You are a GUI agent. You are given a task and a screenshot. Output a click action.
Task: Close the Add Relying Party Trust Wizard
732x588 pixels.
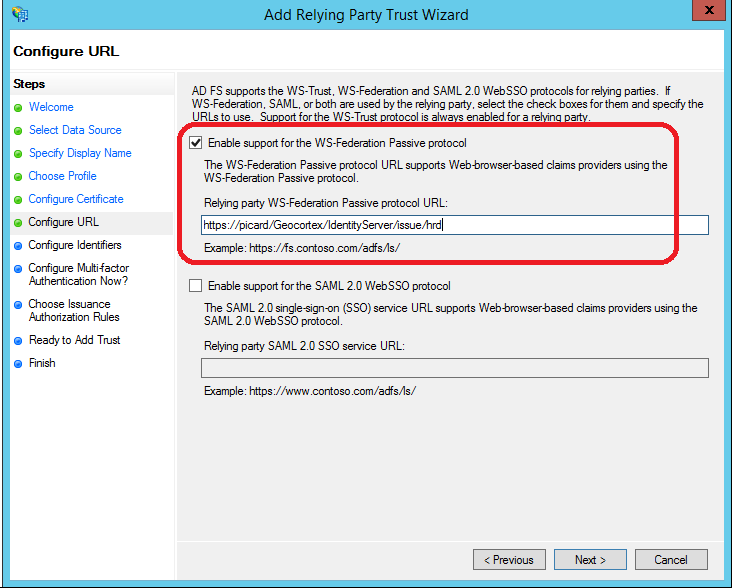(709, 10)
